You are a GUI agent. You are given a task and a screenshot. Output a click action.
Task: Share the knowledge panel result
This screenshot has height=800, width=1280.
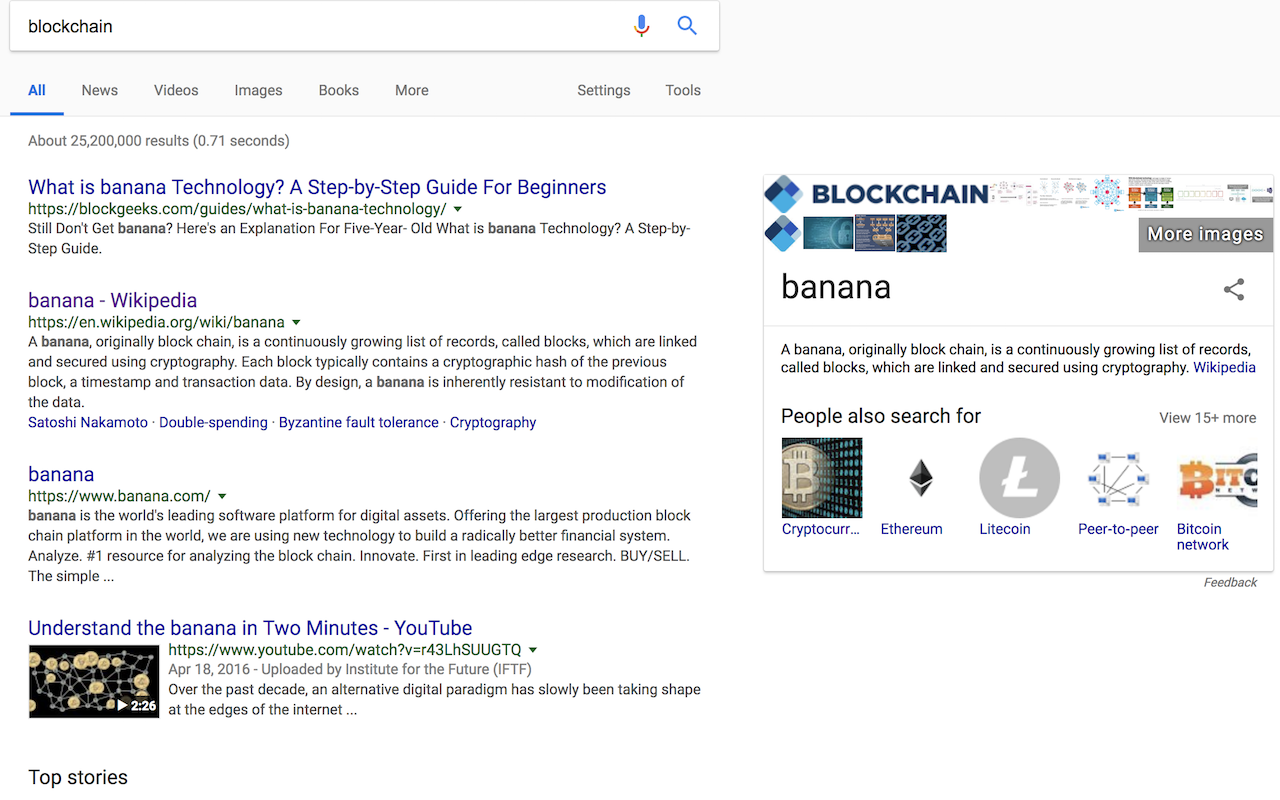1234,289
